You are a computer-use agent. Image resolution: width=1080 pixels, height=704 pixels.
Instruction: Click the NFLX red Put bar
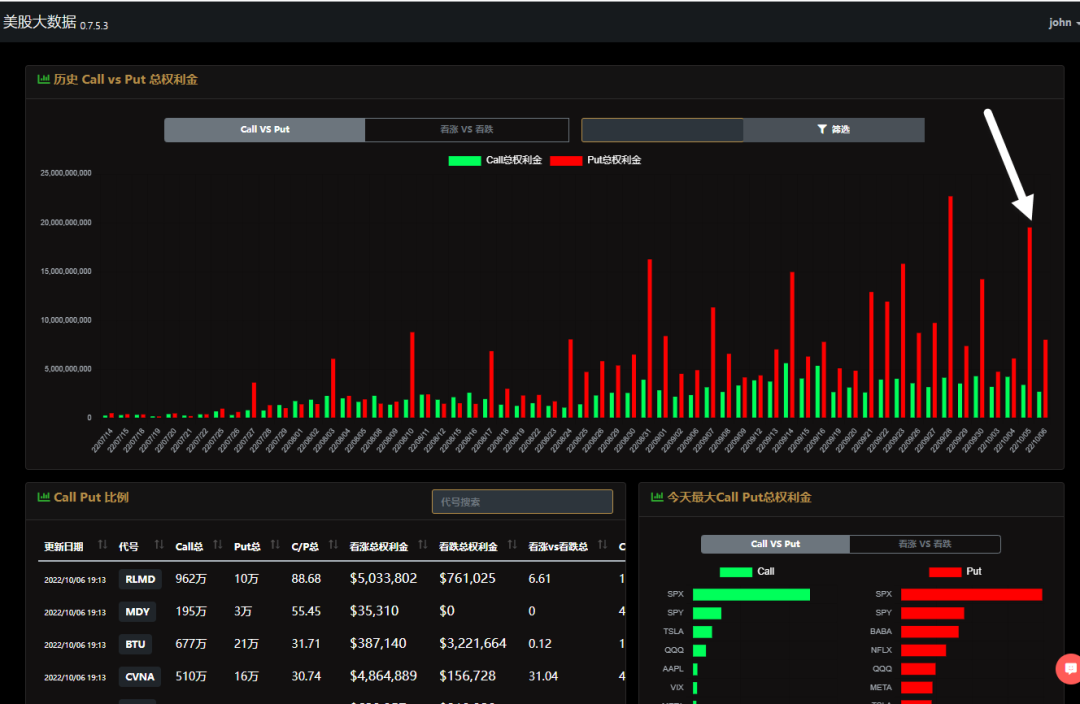point(924,650)
